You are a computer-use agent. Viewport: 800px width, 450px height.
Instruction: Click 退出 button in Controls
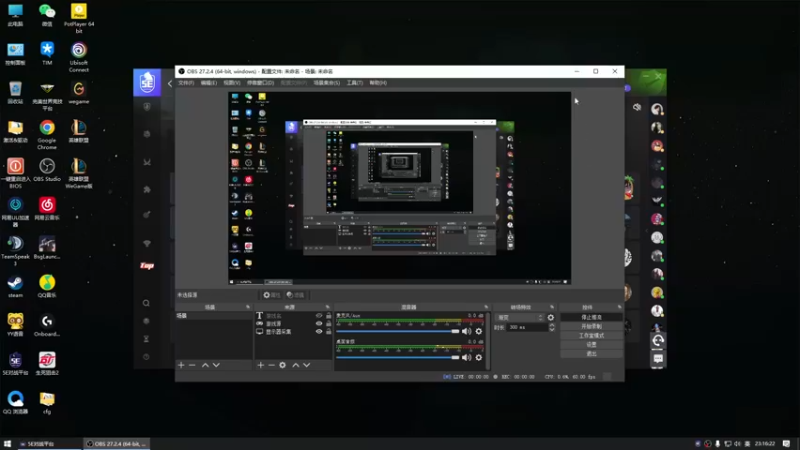pos(591,354)
